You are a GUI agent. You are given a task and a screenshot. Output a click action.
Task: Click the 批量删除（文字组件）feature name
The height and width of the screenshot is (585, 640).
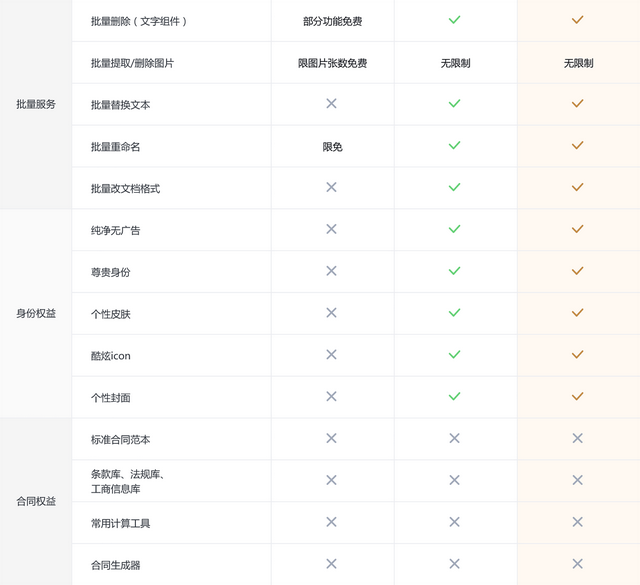pos(139,21)
